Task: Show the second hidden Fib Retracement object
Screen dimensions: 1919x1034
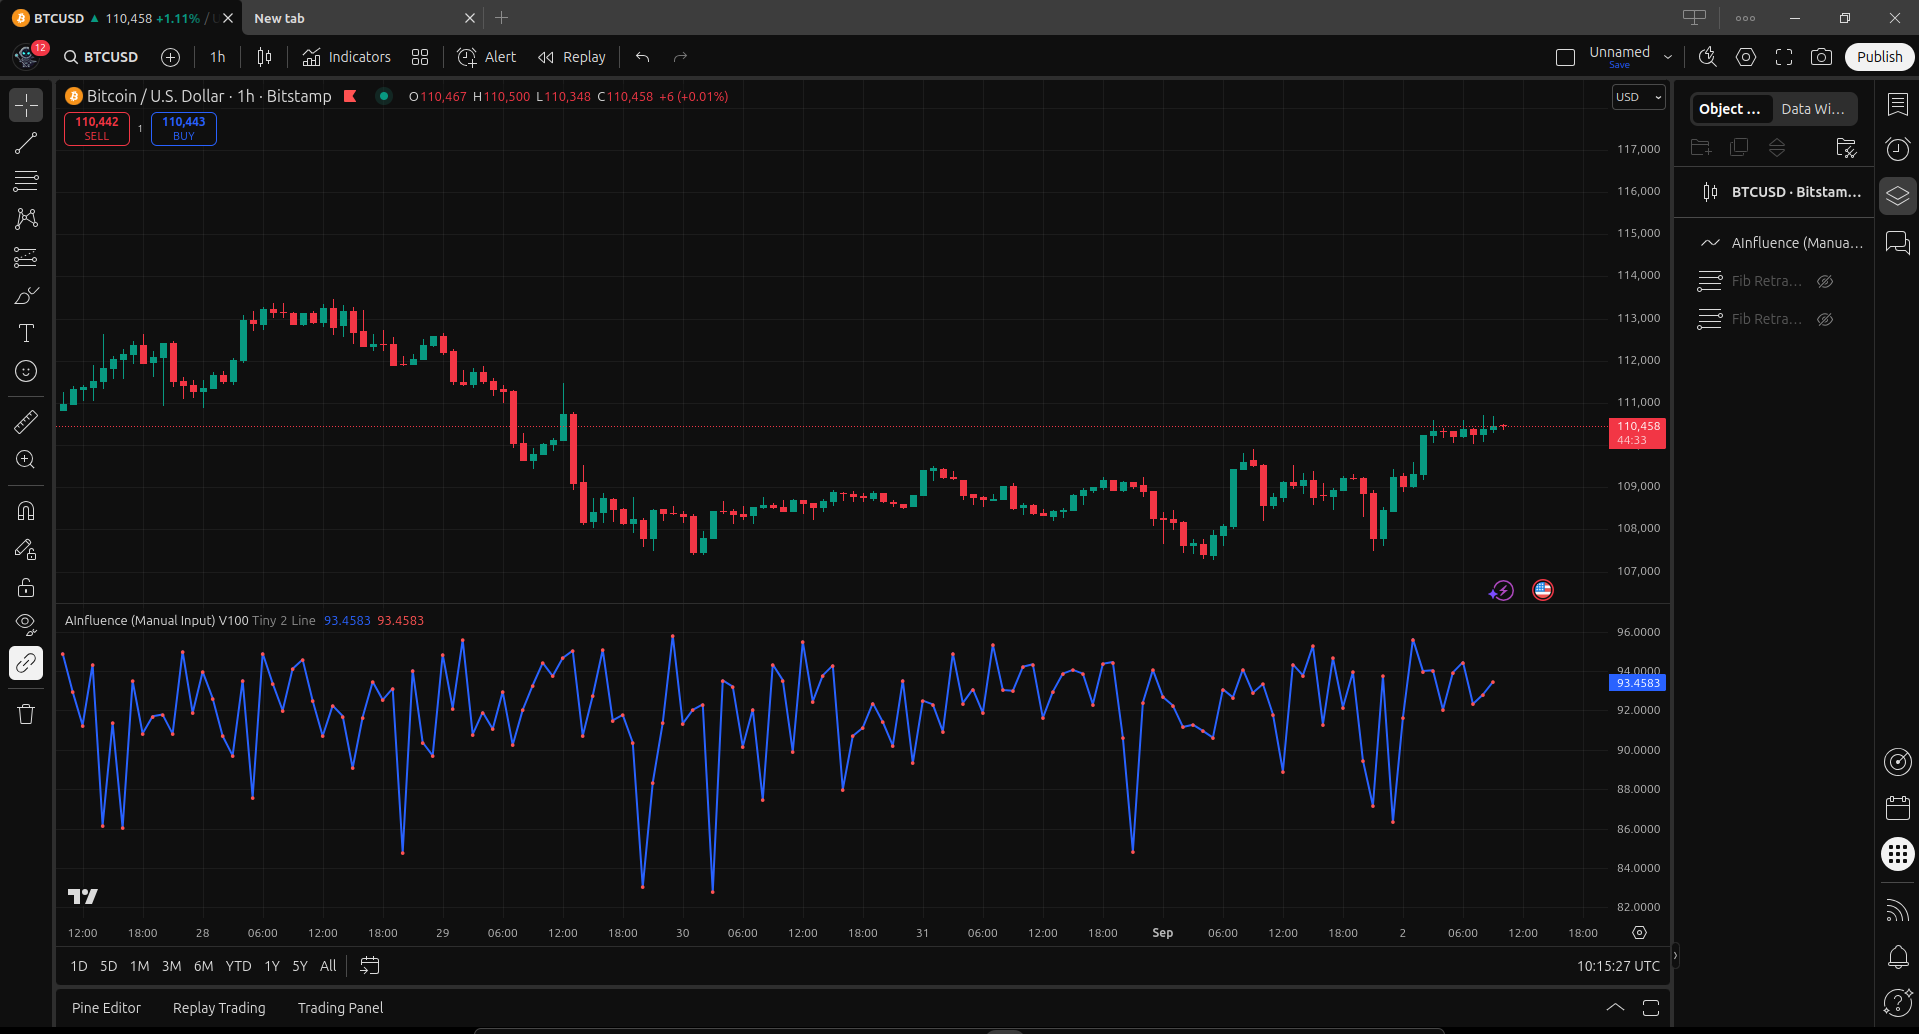Action: click(1824, 319)
